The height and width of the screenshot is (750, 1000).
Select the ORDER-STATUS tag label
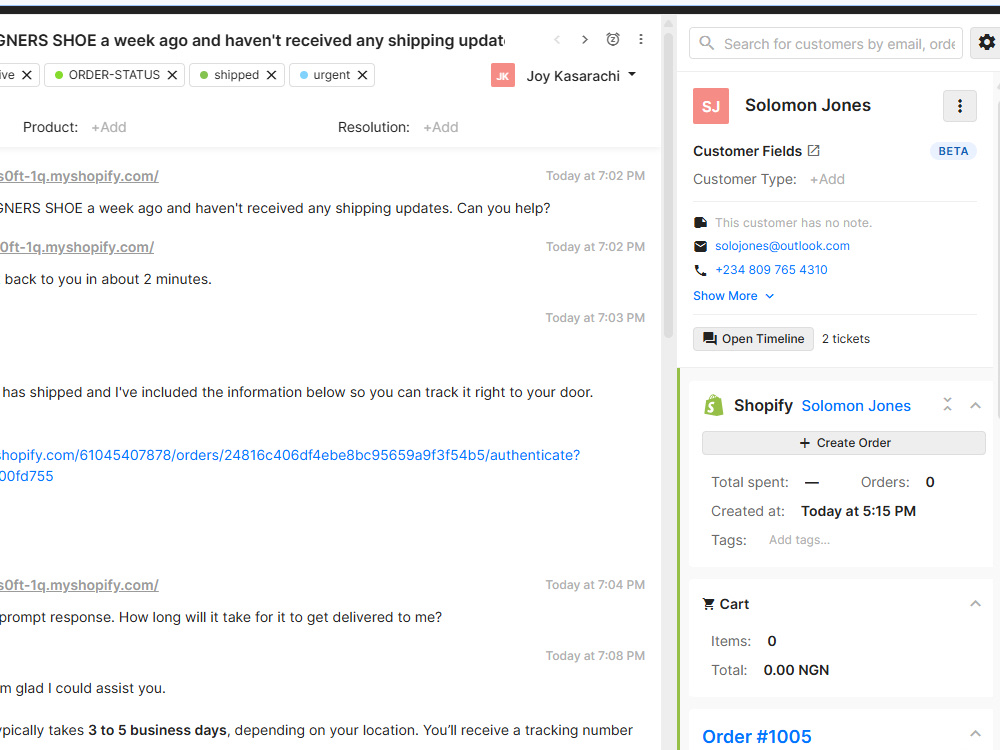114,75
